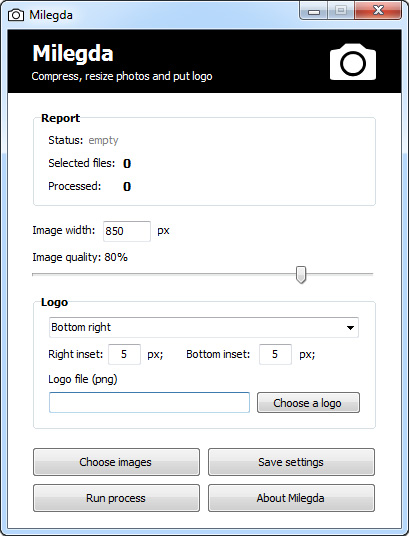Open the logo position dropdown
This screenshot has width=409, height=536.
tap(204, 327)
